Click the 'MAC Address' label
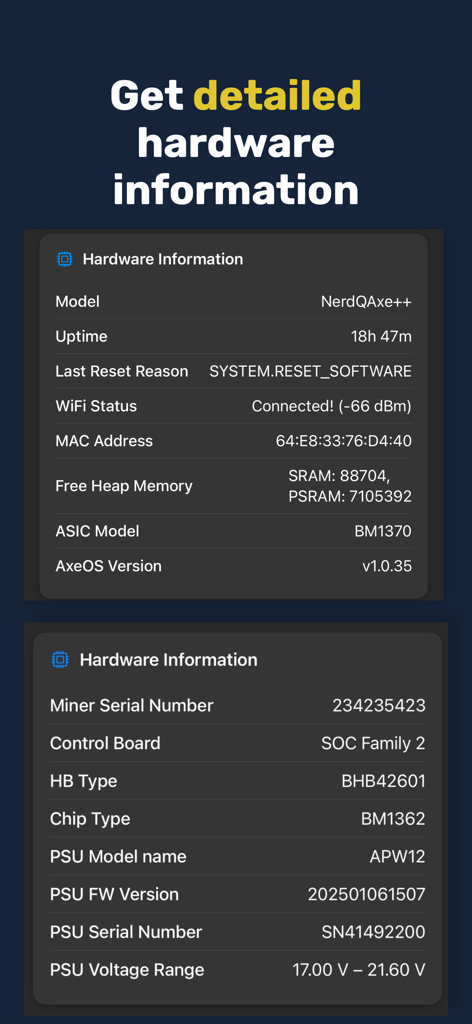Viewport: 472px width, 1024px height. 104,441
